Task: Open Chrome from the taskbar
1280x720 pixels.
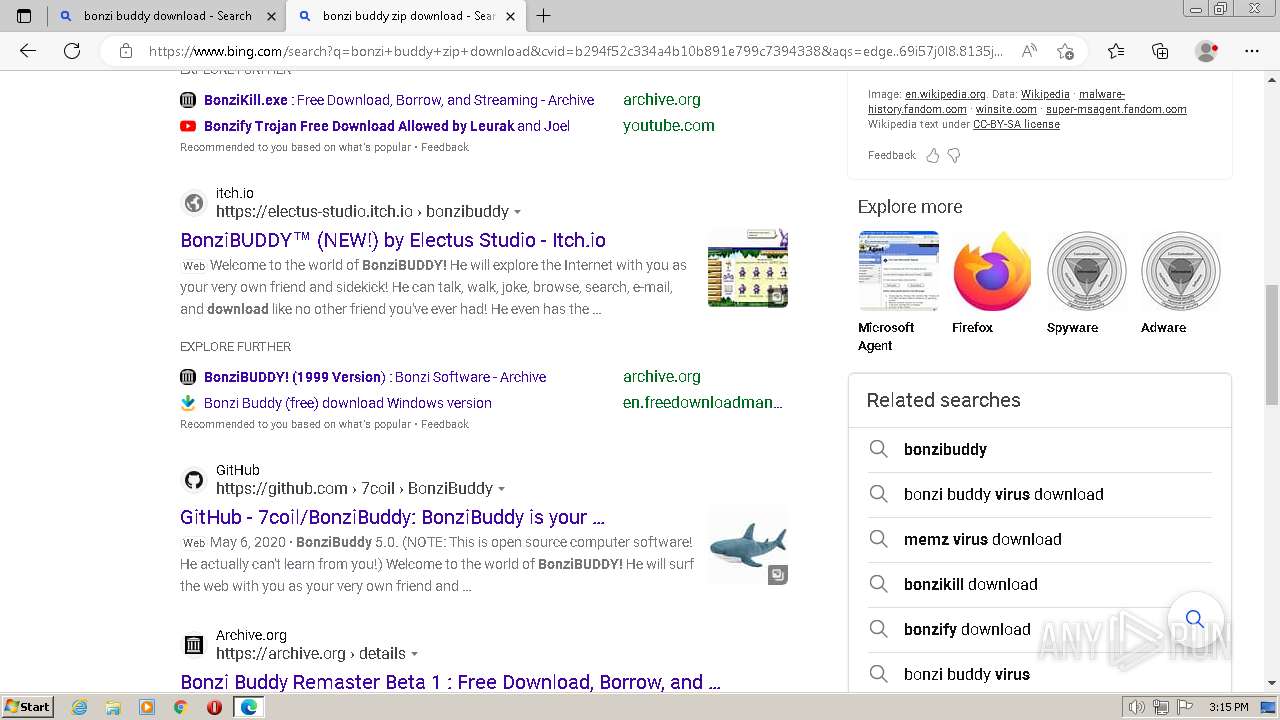Action: [181, 707]
